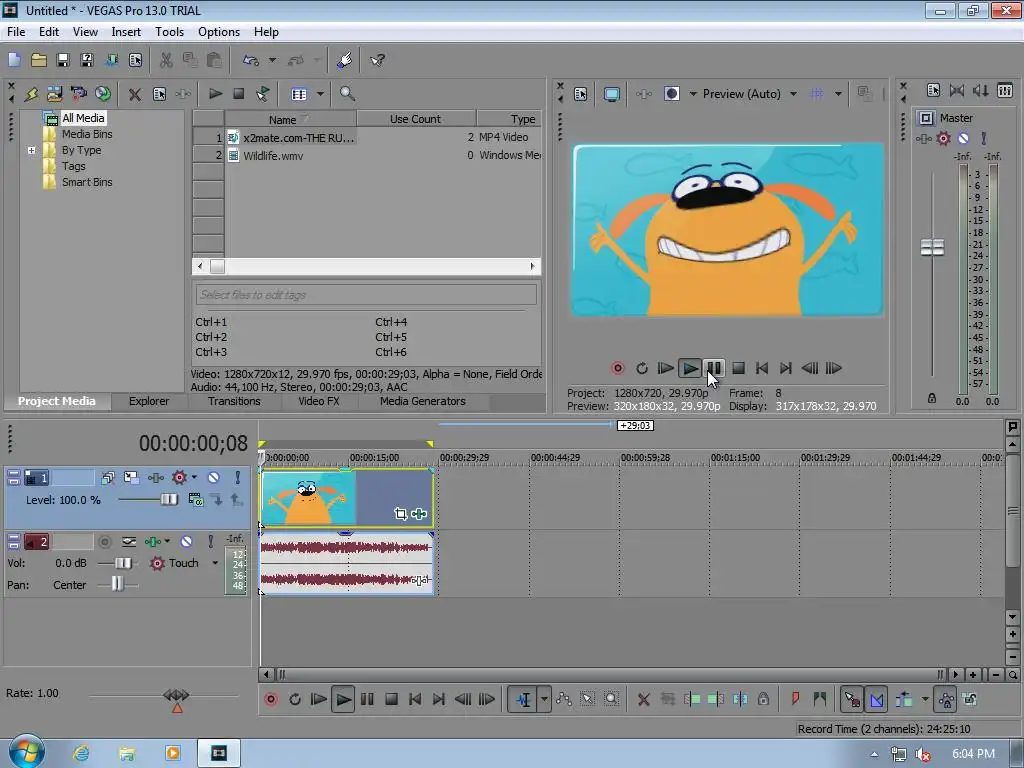Click the Split Screen View icon in preview
Image resolution: width=1024 pixels, height=768 pixels.
pyautogui.click(x=672, y=94)
